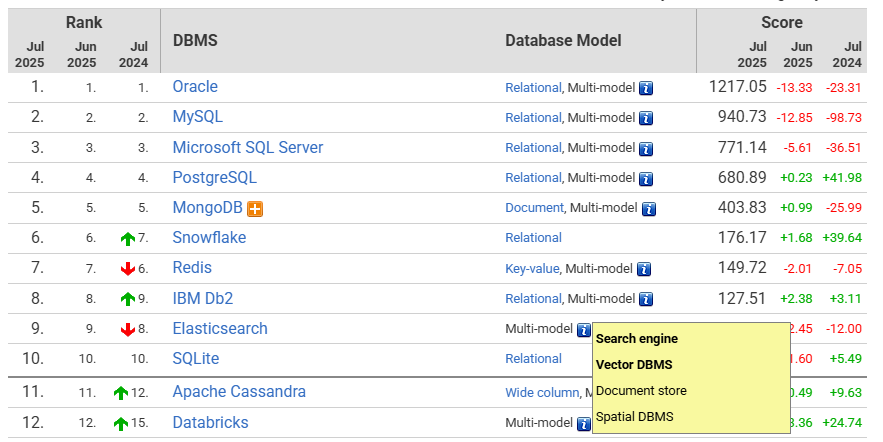Click Relational model link in MySQL row
This screenshot has width=883, height=442.
533,118
